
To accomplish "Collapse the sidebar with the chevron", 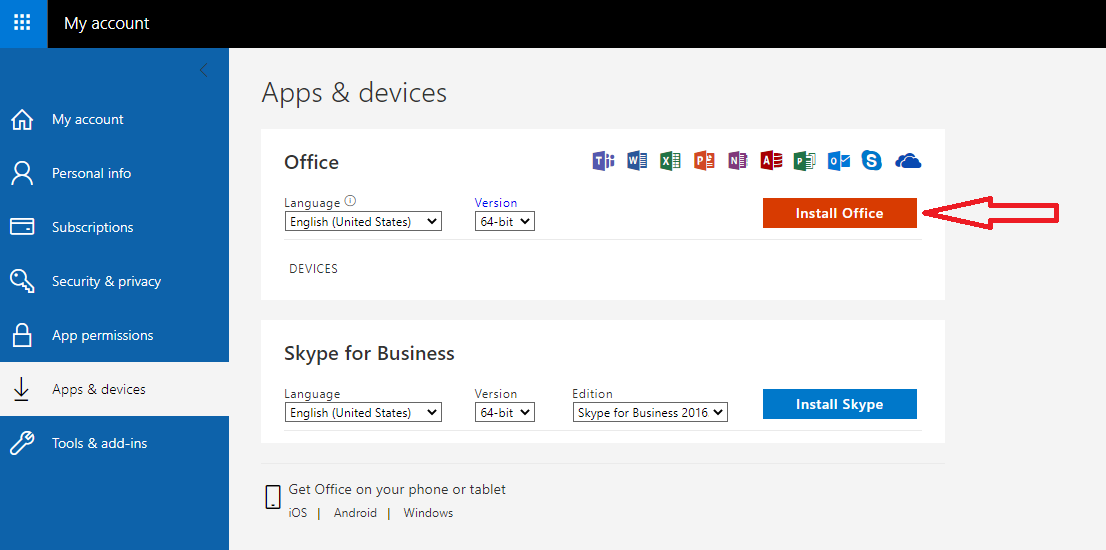I will pyautogui.click(x=203, y=70).
